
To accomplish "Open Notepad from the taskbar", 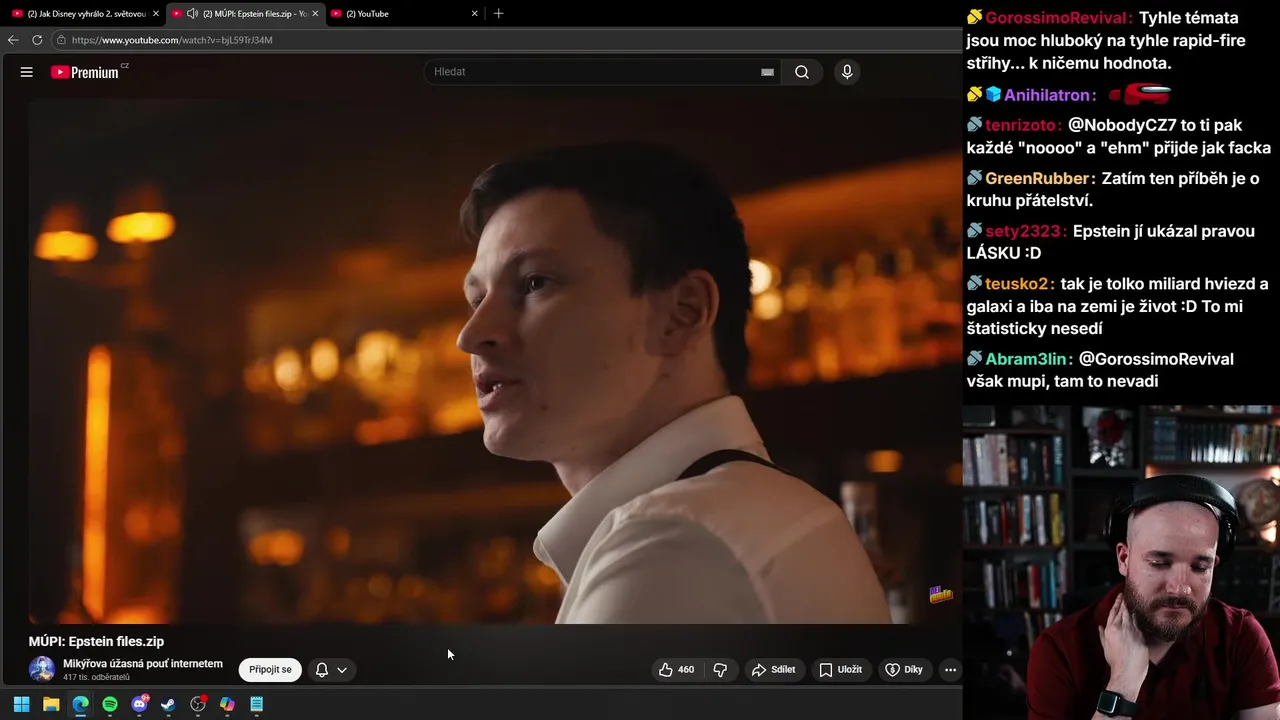I will pos(256,704).
